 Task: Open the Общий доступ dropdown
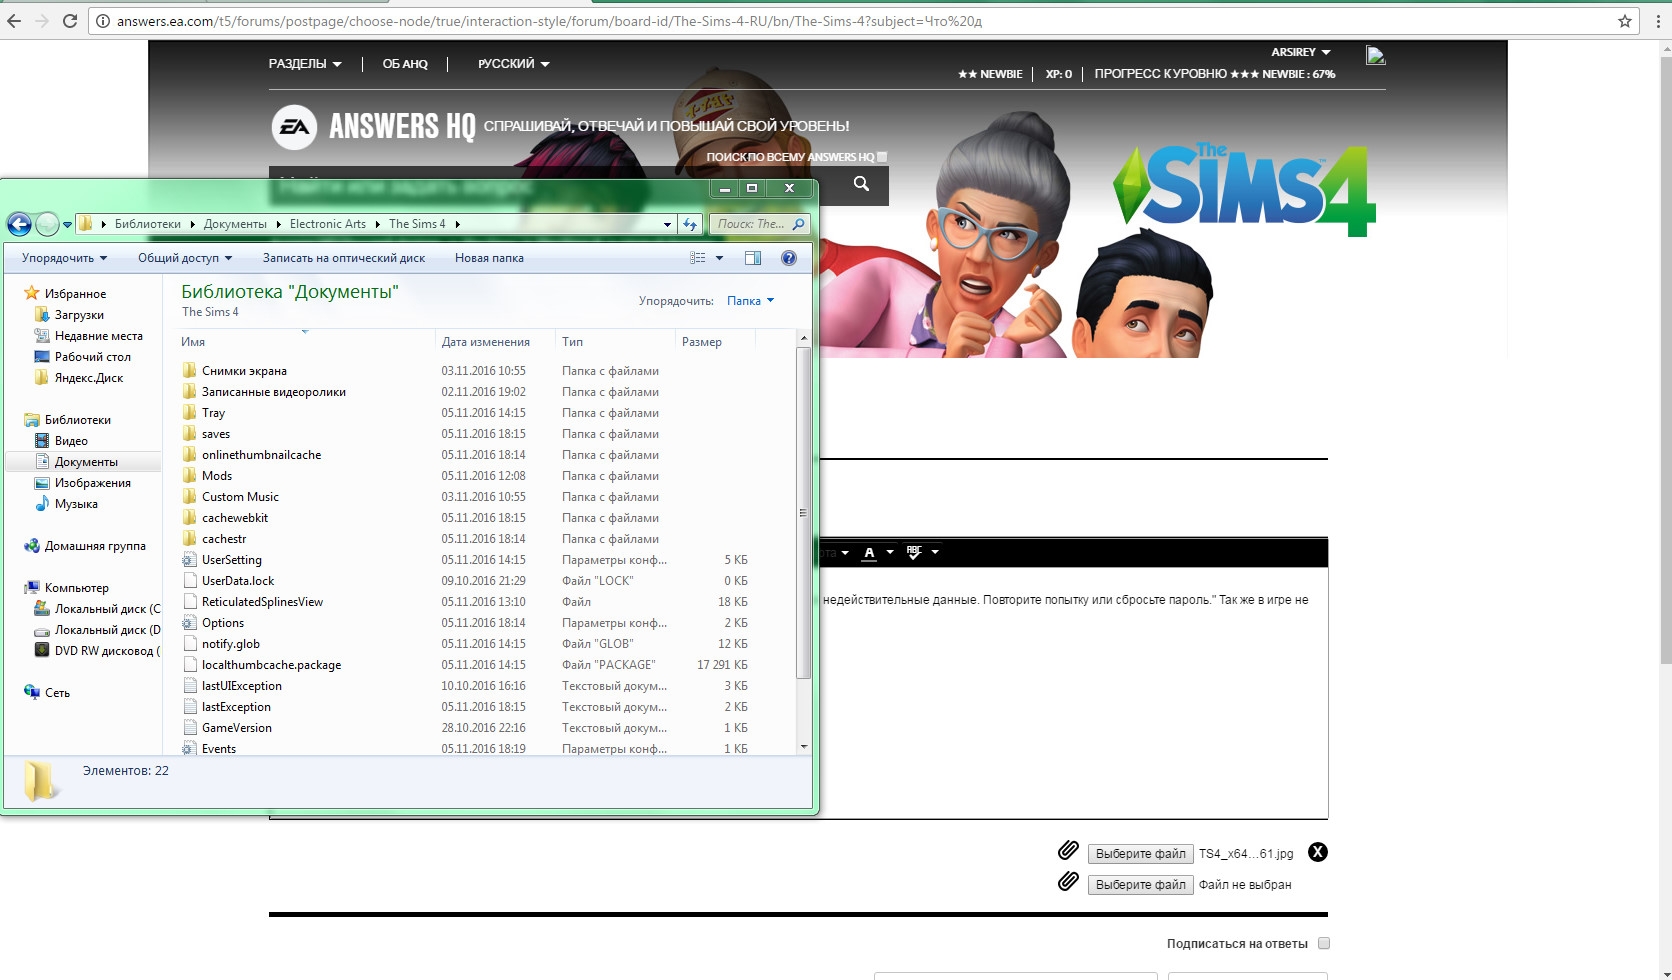[184, 258]
